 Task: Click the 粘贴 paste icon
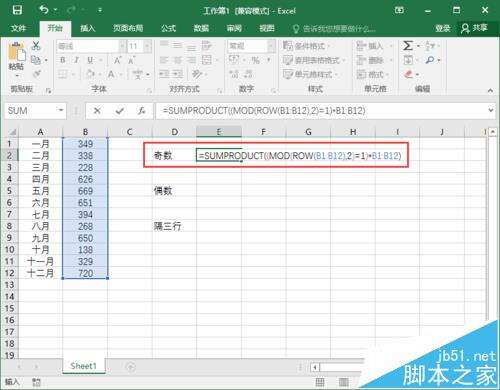click(x=16, y=52)
